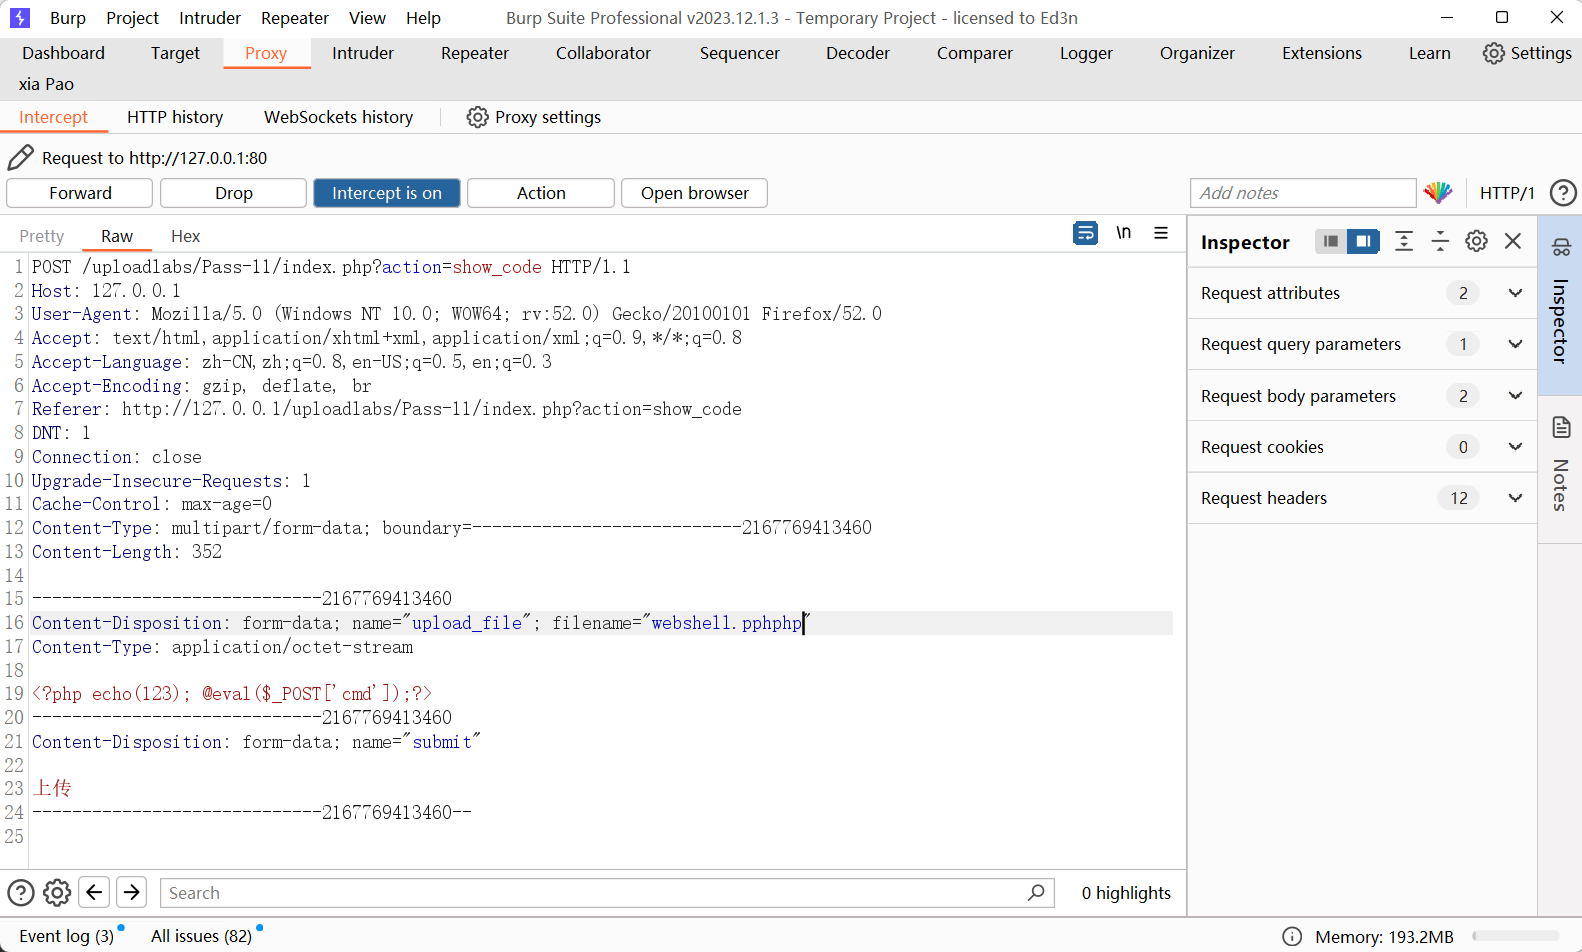
Task: Switch to the Target tab
Action: click(x=175, y=53)
